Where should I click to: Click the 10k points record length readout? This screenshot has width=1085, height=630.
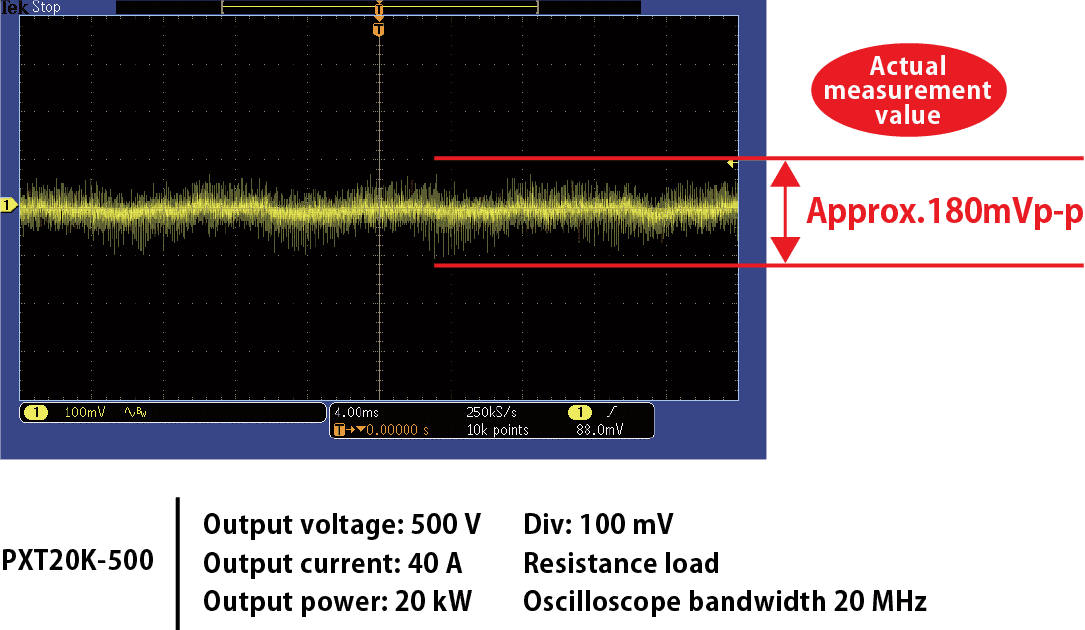pyautogui.click(x=497, y=430)
